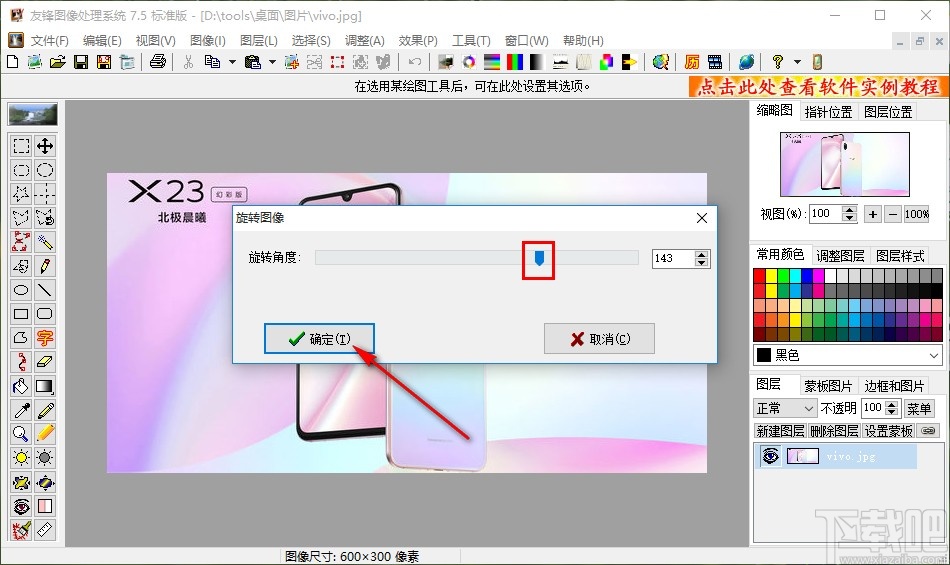Choose the star-shaped selection tool
Image resolution: width=950 pixels, height=565 pixels.
(21, 194)
